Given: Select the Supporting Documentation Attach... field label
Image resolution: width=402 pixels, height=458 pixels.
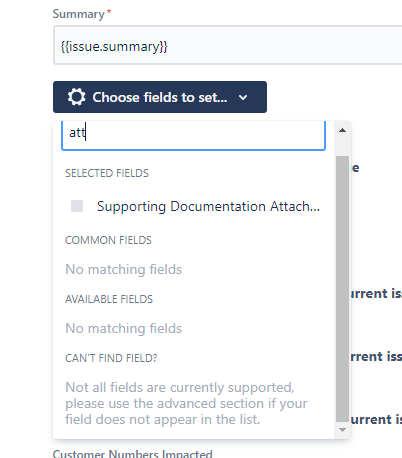Looking at the screenshot, I should [208, 206].
